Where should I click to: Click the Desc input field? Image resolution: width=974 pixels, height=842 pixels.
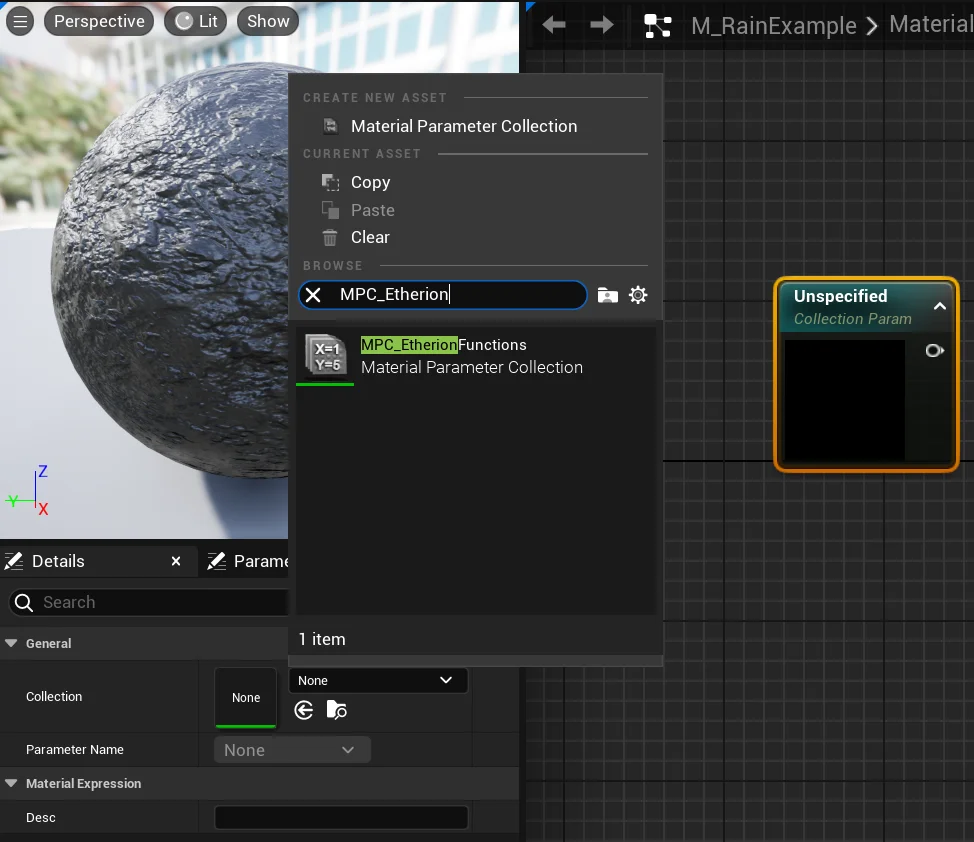pos(341,818)
